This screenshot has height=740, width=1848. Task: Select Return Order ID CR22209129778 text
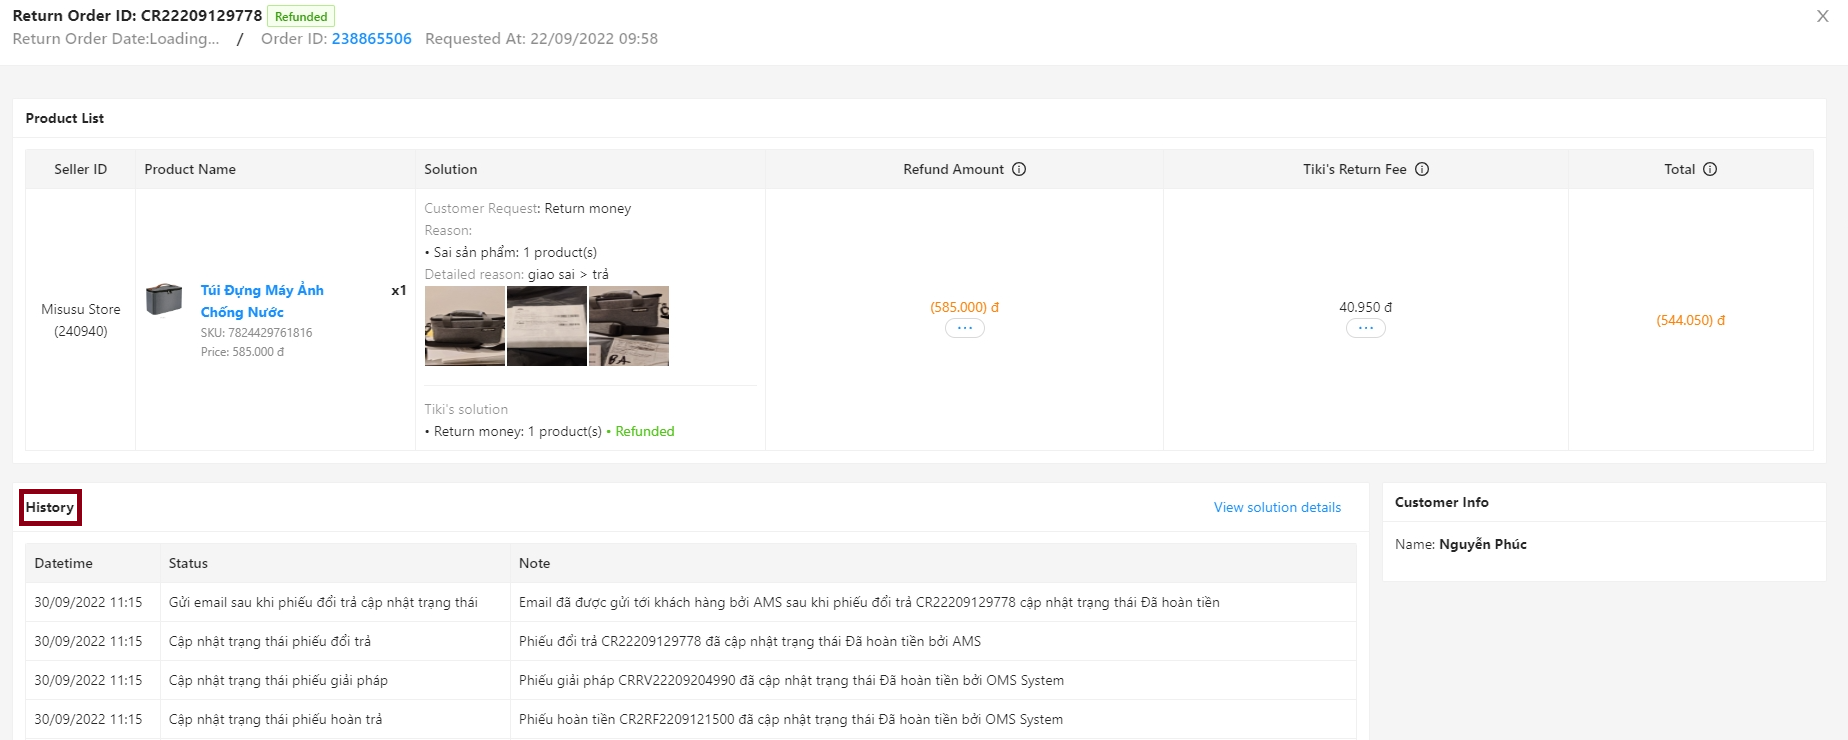pyautogui.click(x=137, y=16)
